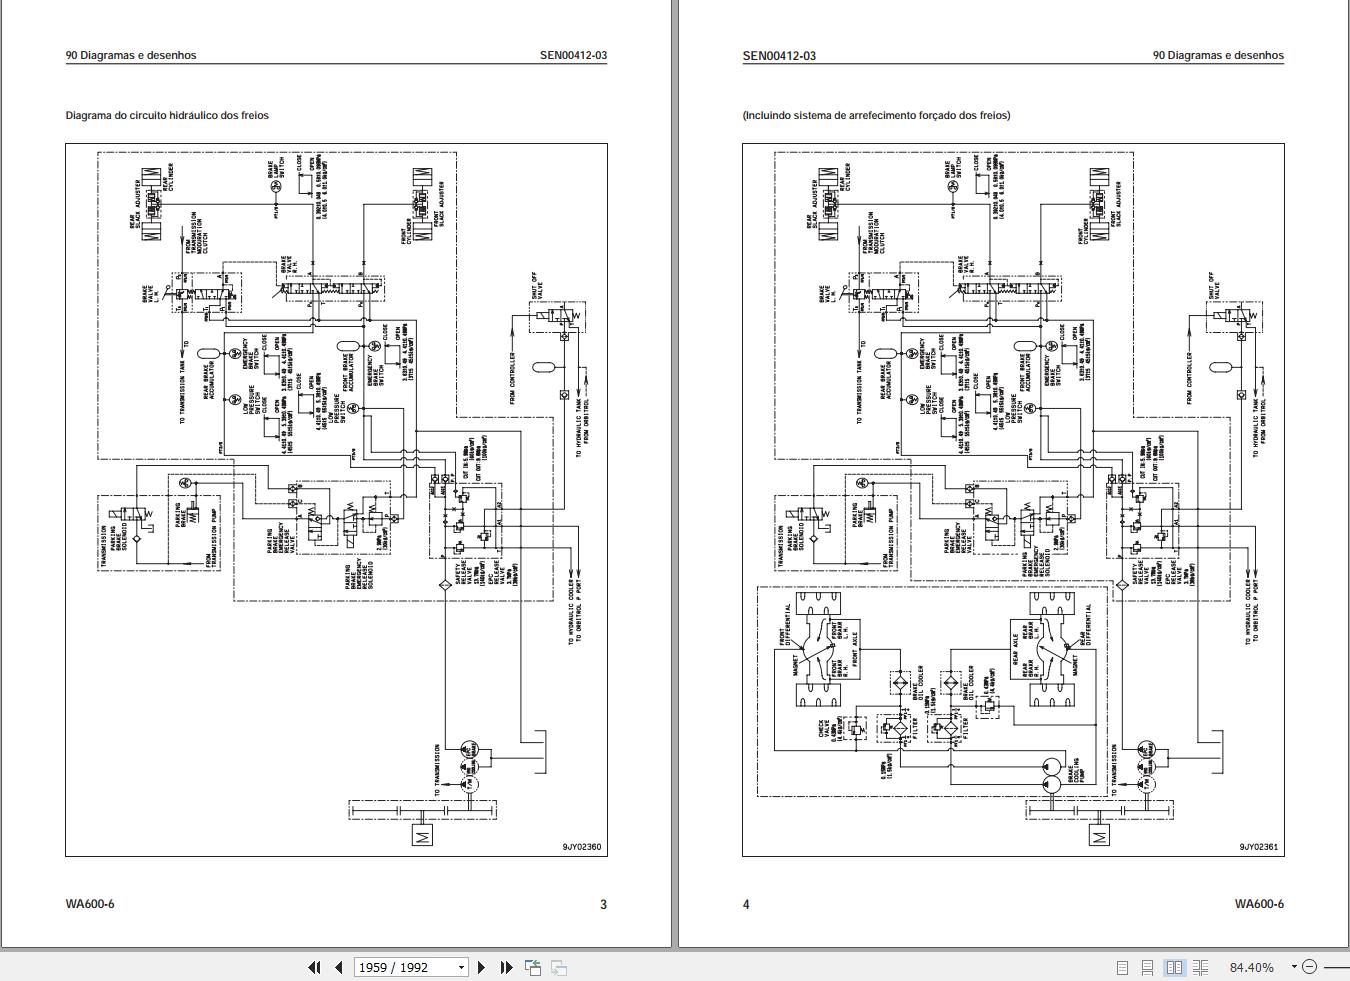Open the page number dropdown list
The width and height of the screenshot is (1350, 981).
point(461,967)
